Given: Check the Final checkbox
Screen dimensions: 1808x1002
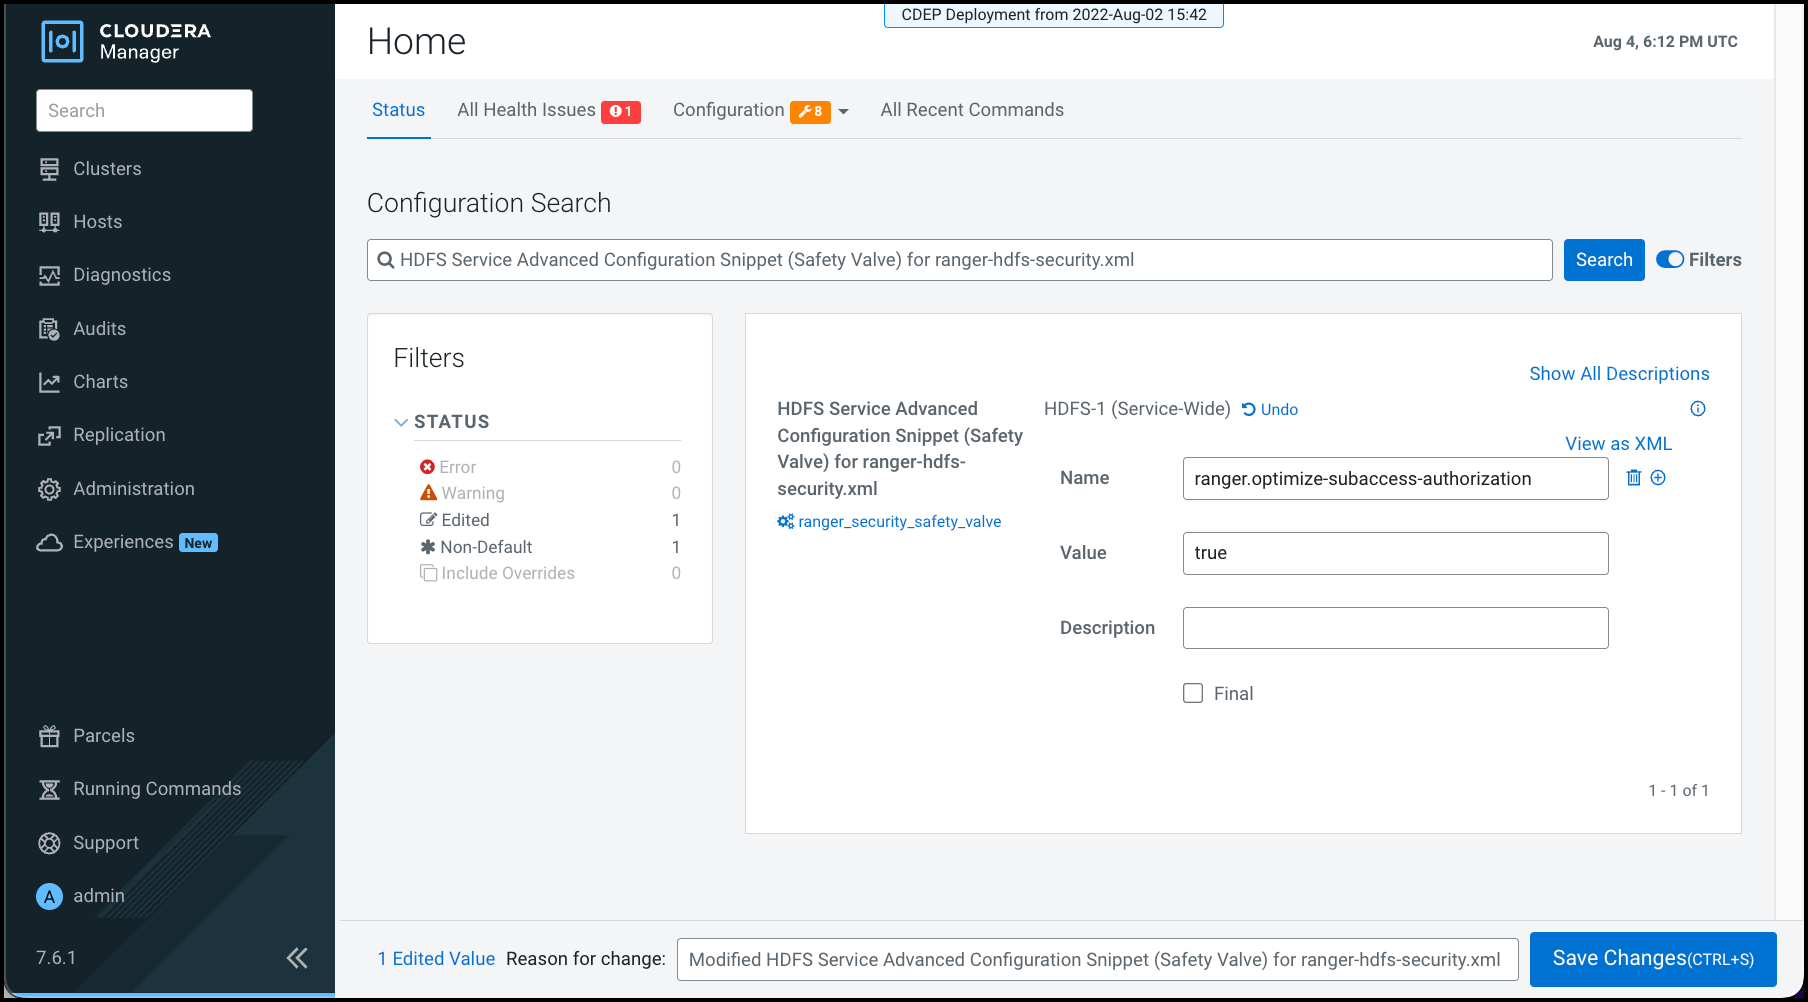Looking at the screenshot, I should tap(1193, 694).
